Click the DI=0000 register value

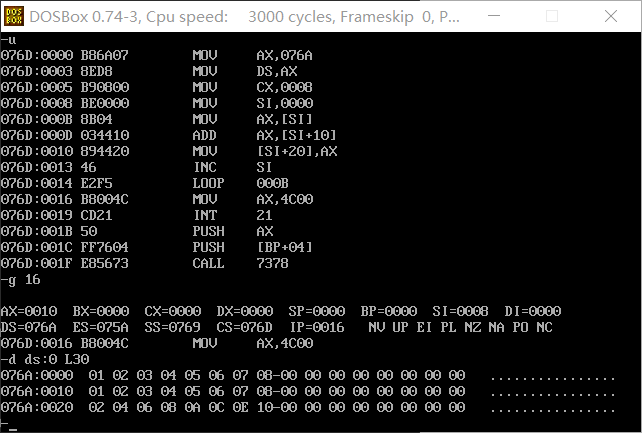(533, 311)
